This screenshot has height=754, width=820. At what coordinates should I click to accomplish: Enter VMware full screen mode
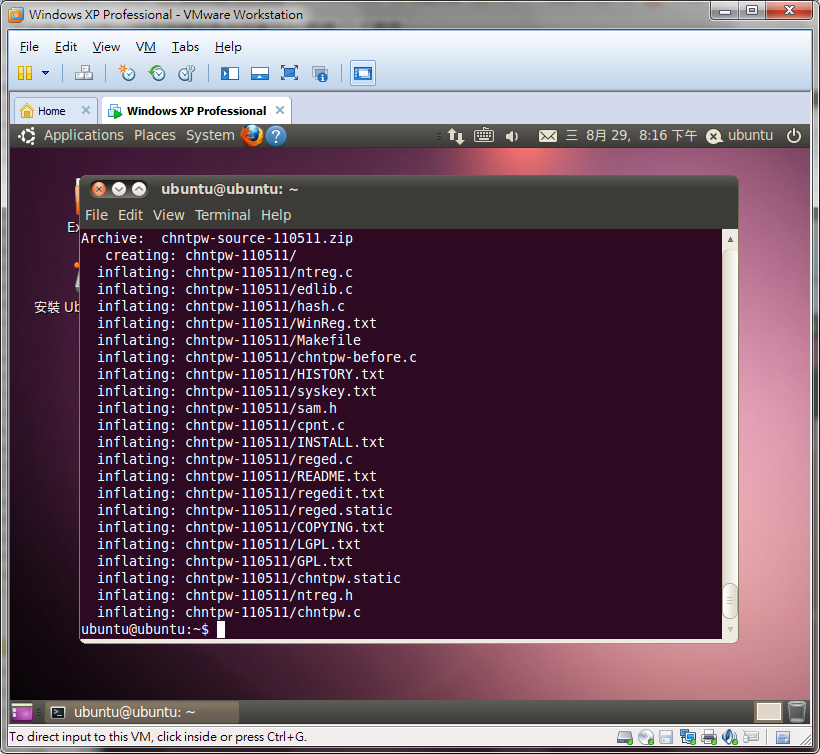coord(289,73)
